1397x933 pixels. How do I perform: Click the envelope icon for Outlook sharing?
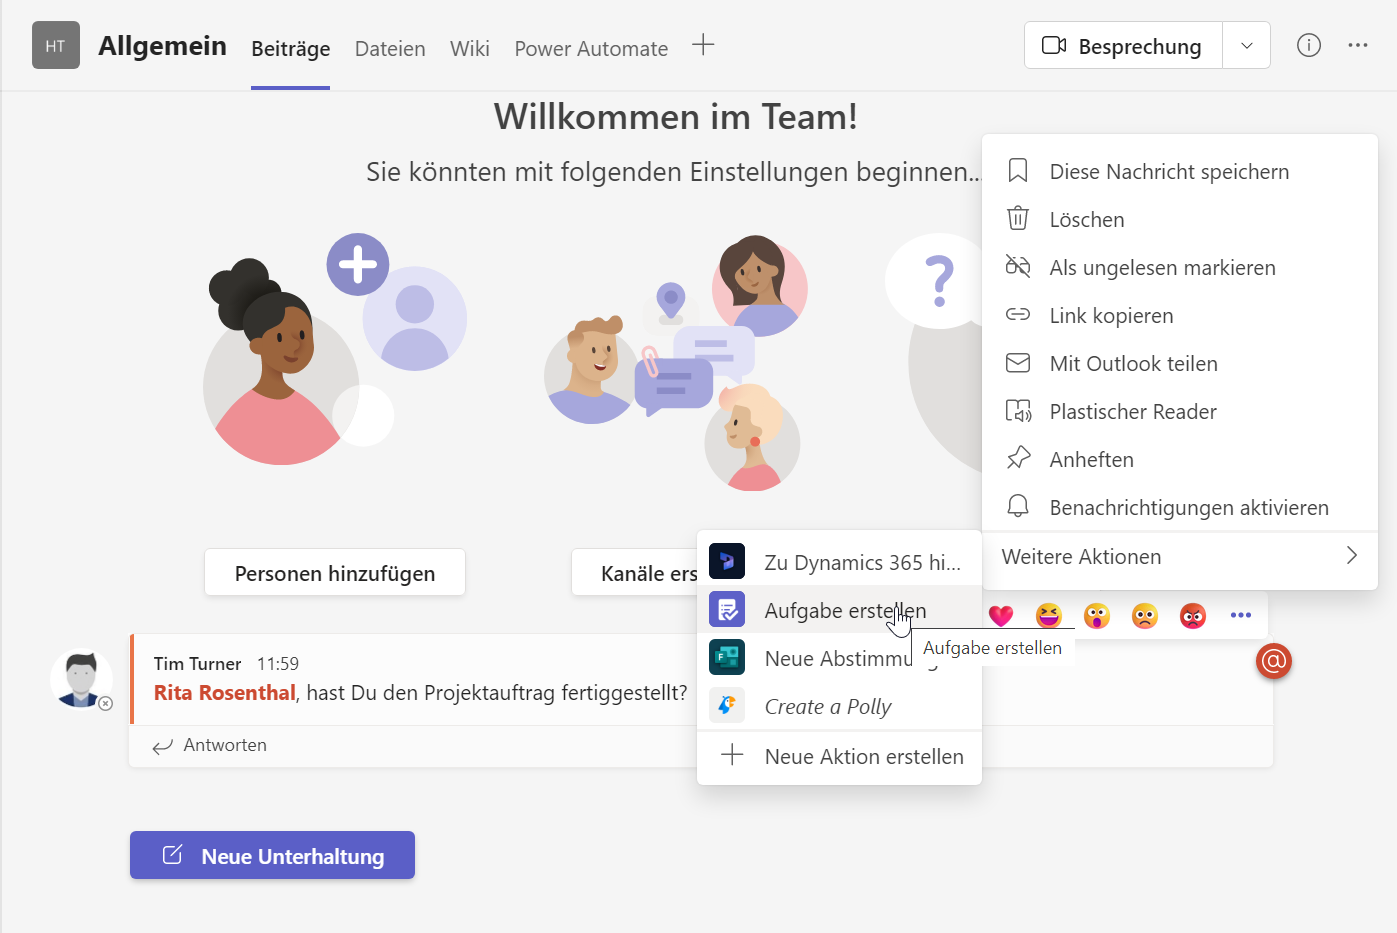tap(1018, 362)
